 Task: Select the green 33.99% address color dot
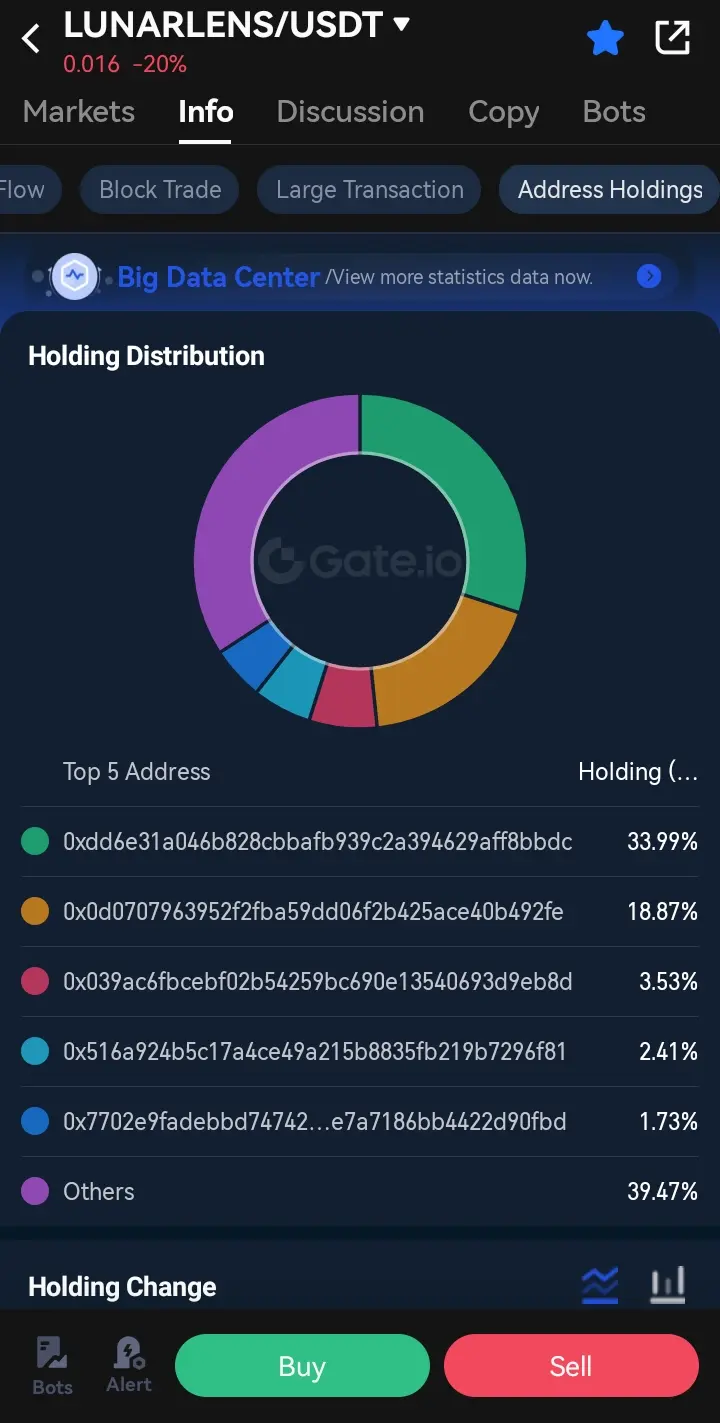coord(35,842)
